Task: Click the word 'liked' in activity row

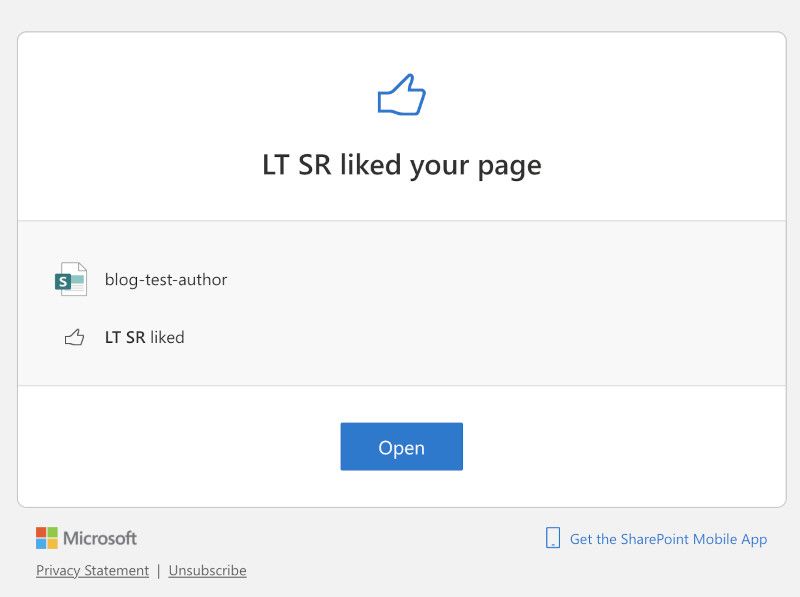Action: point(167,337)
